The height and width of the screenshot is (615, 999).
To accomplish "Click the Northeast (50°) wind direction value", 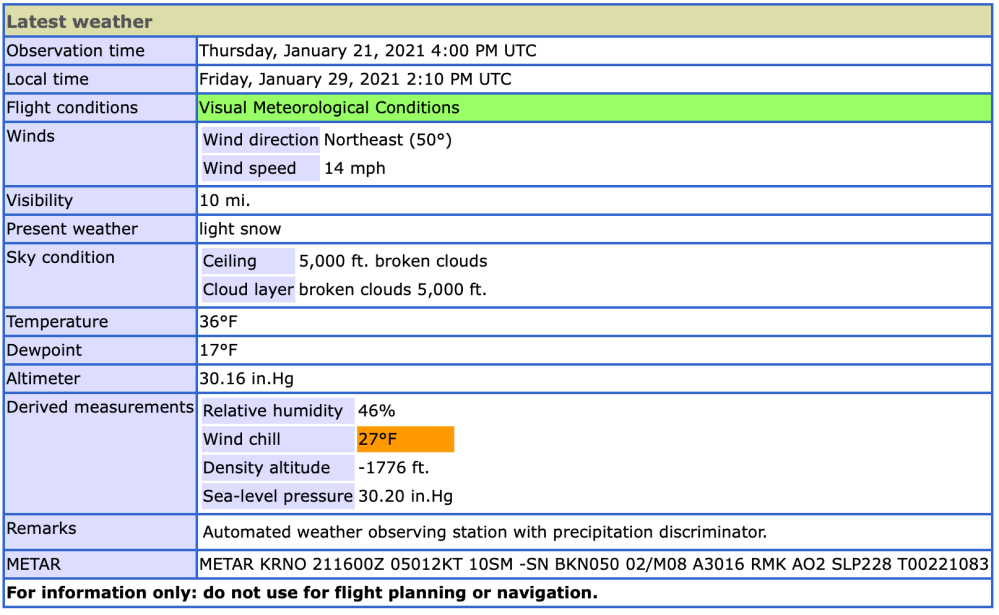I will (x=388, y=140).
